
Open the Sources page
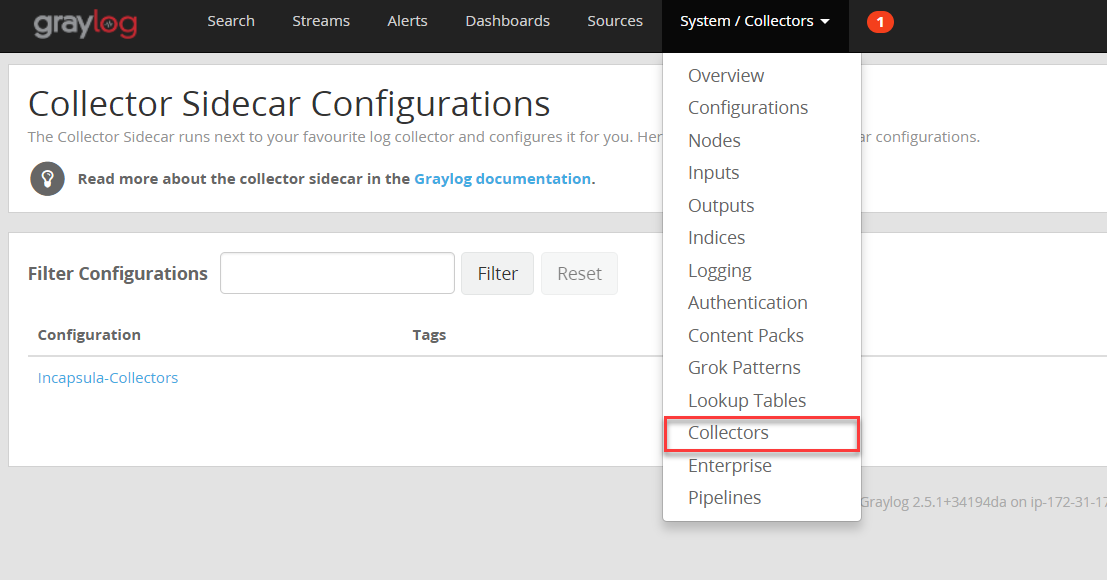pyautogui.click(x=615, y=21)
